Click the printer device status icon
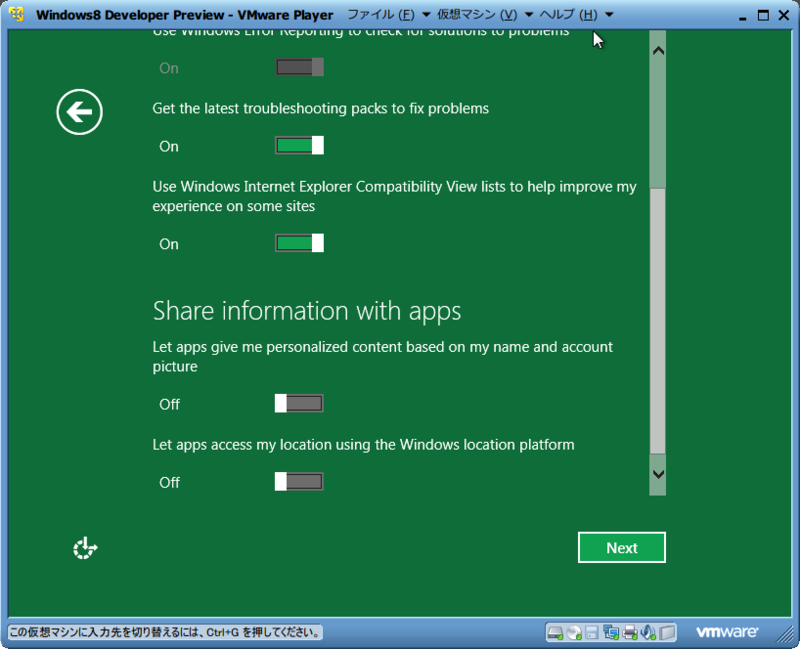 631,633
